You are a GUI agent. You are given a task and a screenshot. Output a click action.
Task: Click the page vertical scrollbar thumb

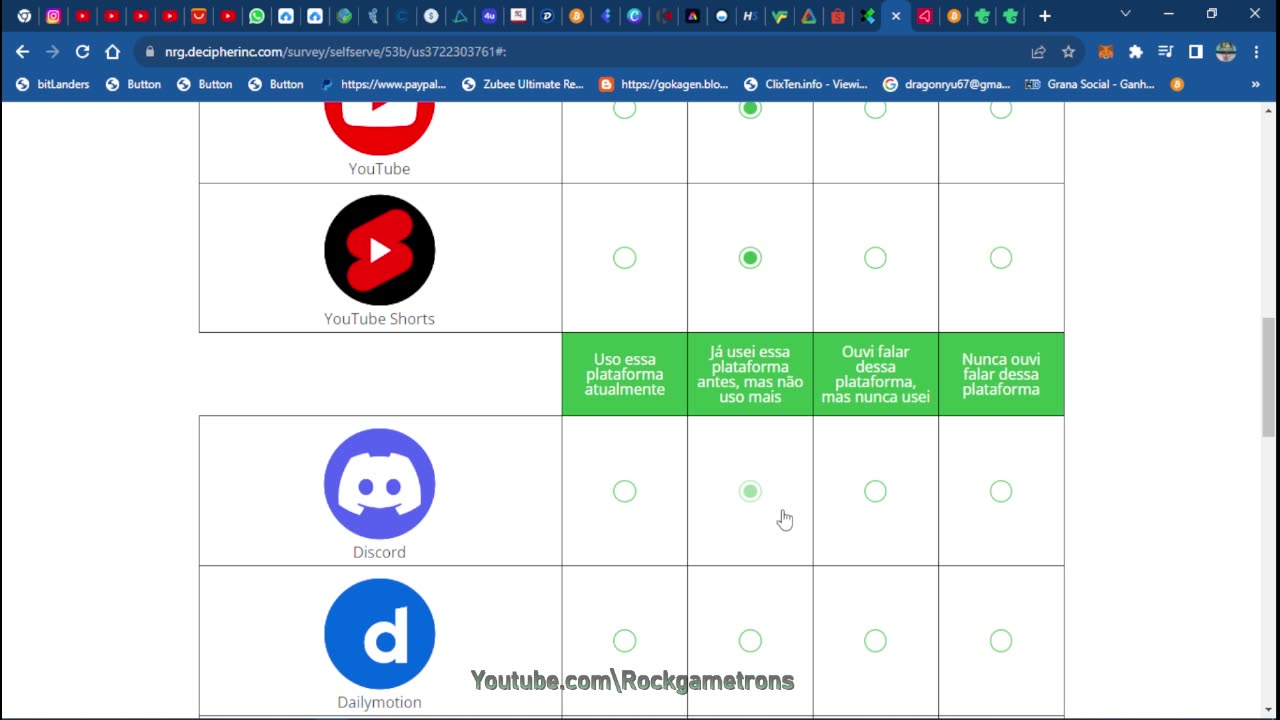(x=1269, y=377)
